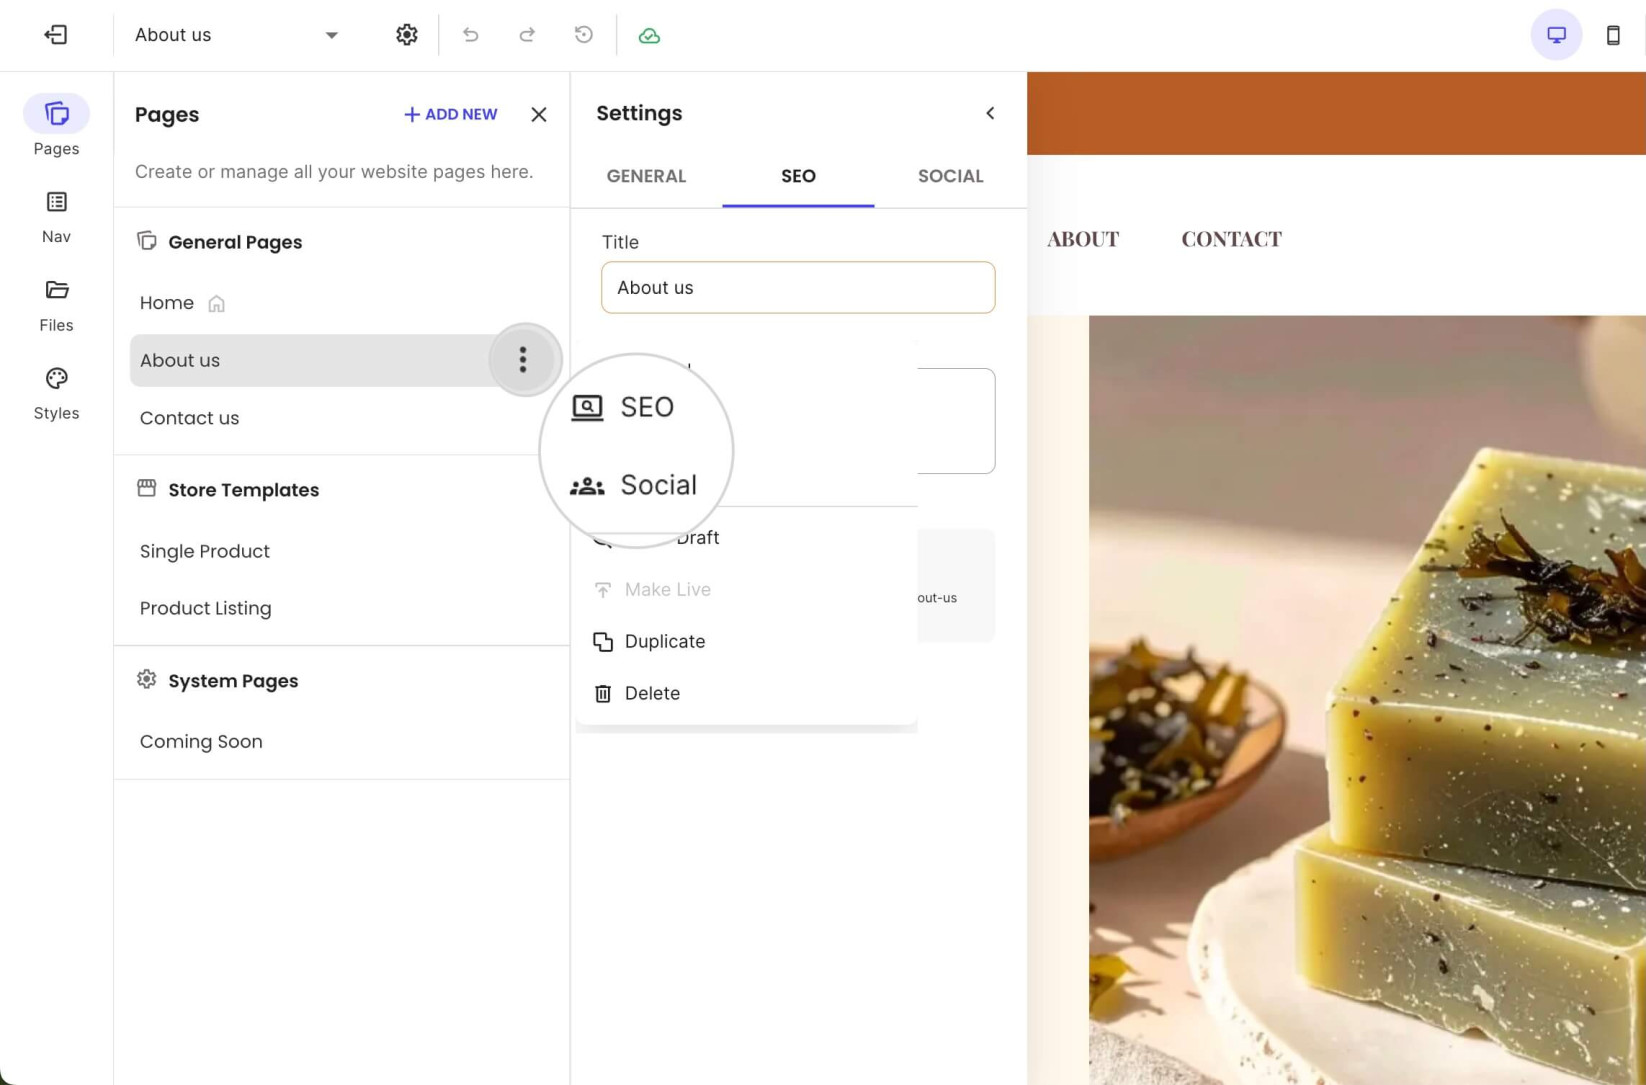Open the Files sidebar panel

point(56,305)
